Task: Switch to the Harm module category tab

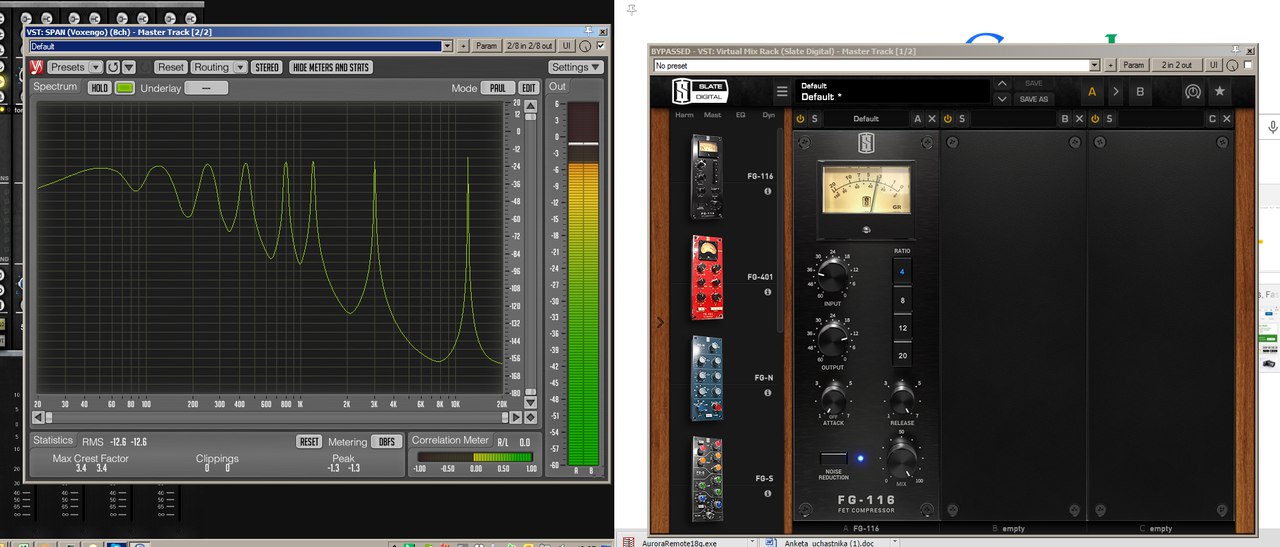Action: (684, 115)
